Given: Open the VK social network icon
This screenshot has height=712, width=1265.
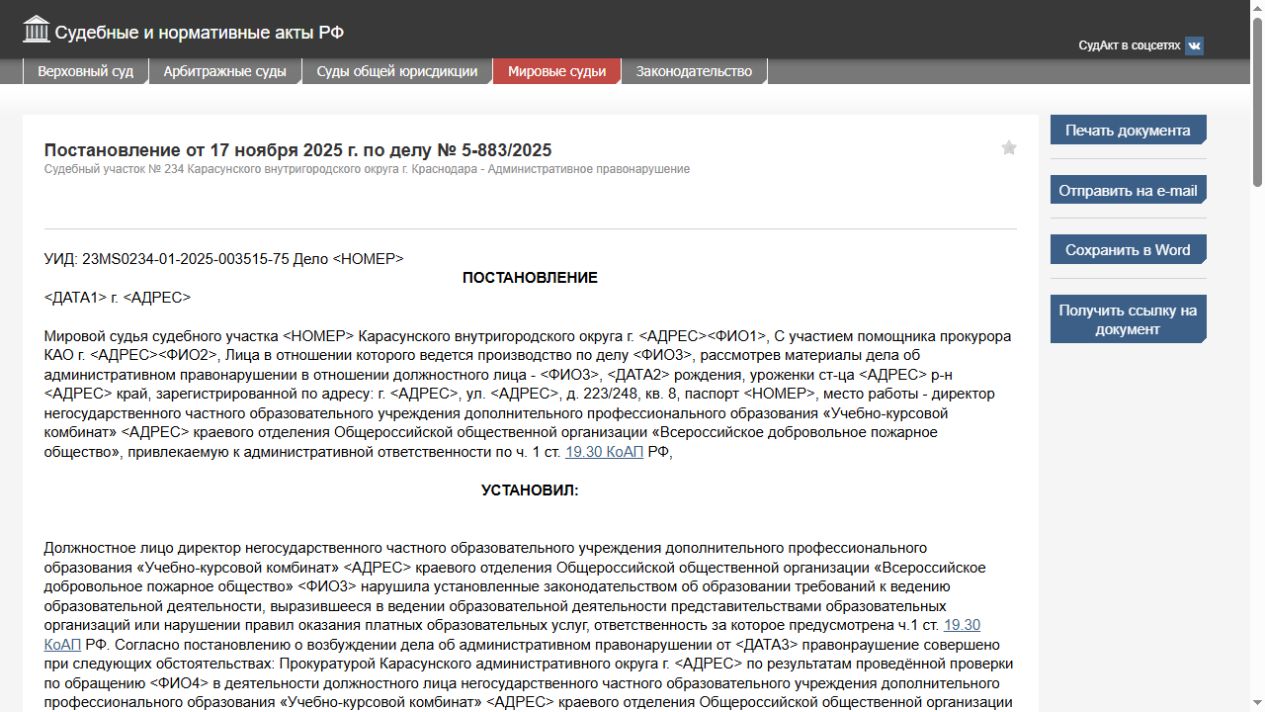Looking at the screenshot, I should [1194, 46].
